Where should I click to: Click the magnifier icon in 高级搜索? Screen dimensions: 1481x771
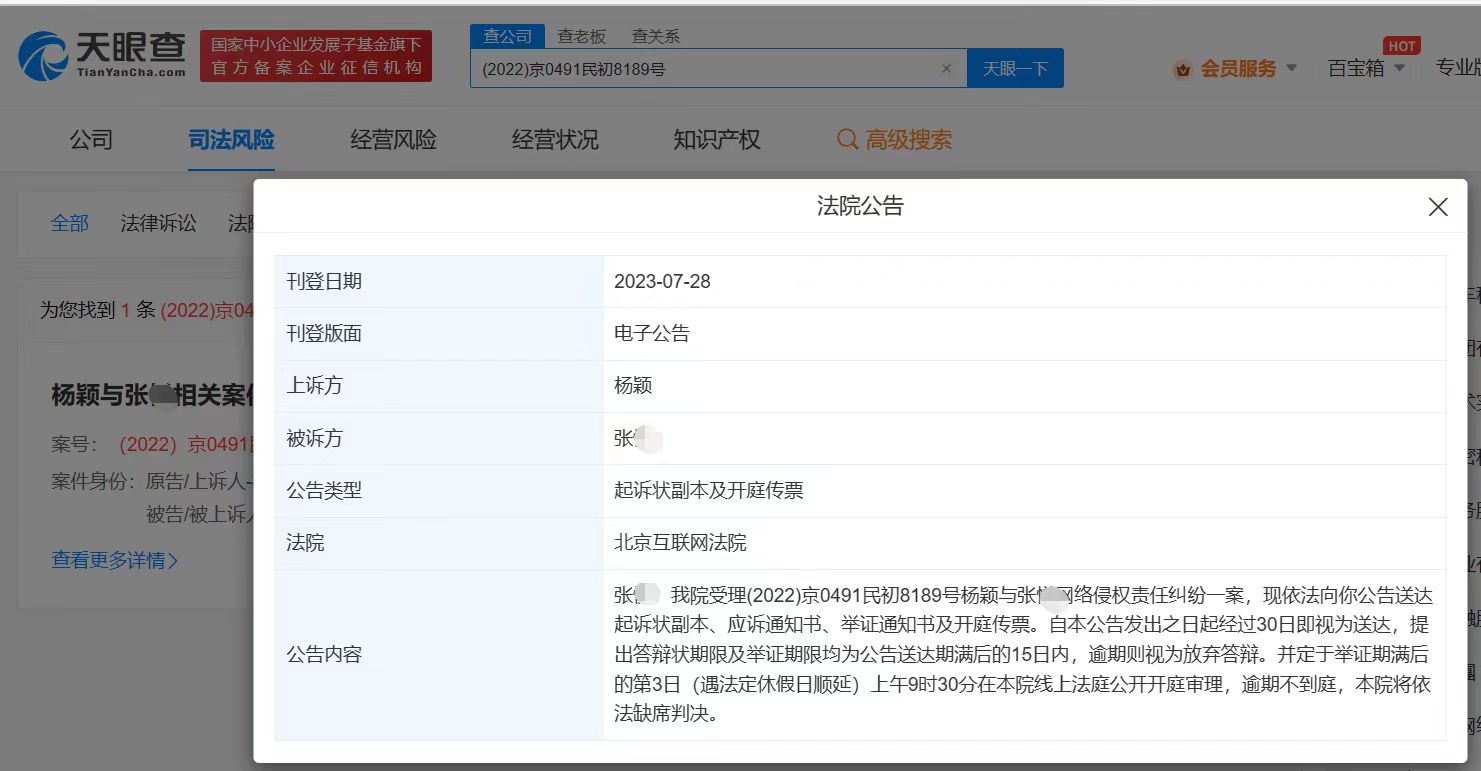[847, 140]
